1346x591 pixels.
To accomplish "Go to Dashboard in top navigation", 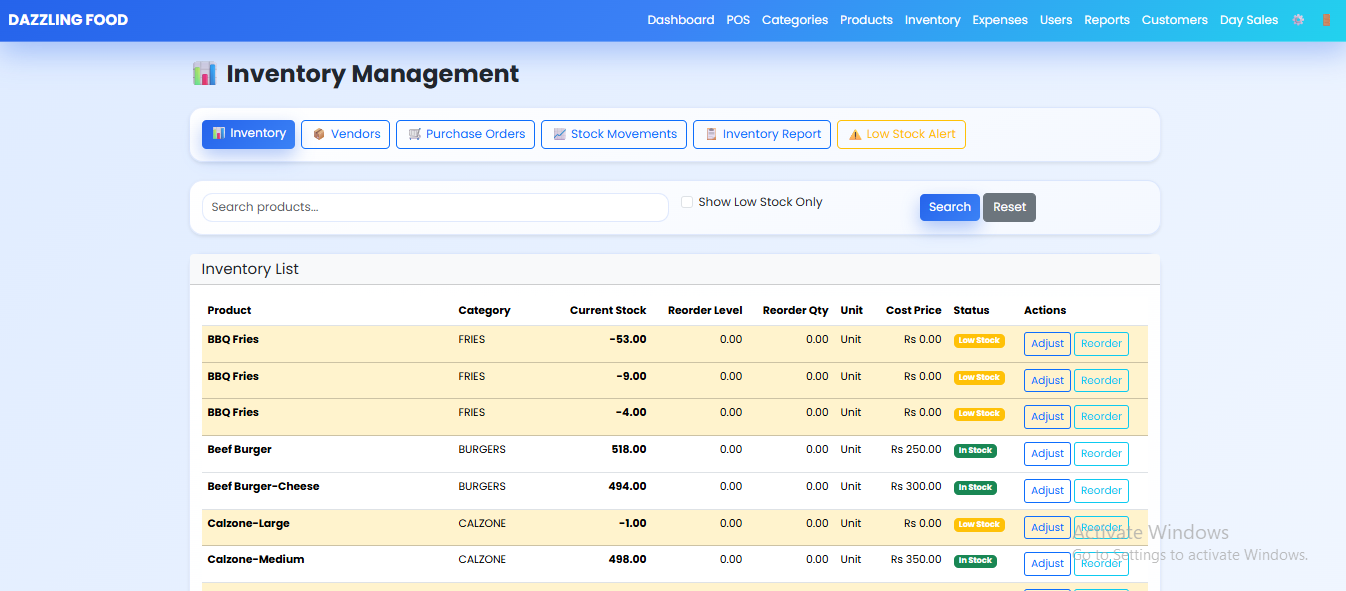I will pyautogui.click(x=680, y=20).
